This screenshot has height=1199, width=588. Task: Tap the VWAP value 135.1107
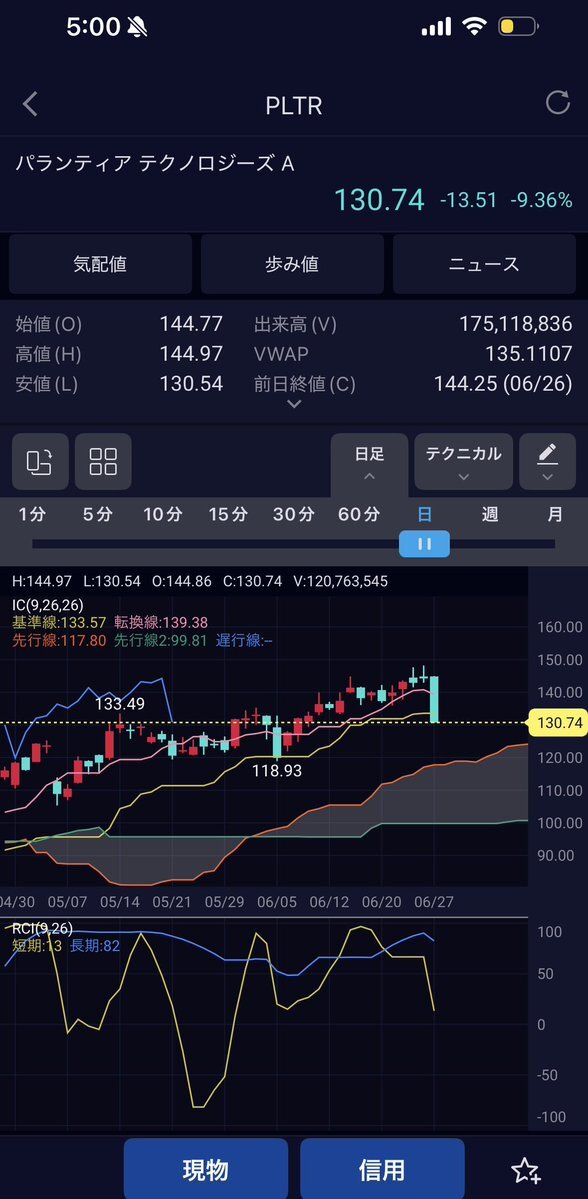528,354
